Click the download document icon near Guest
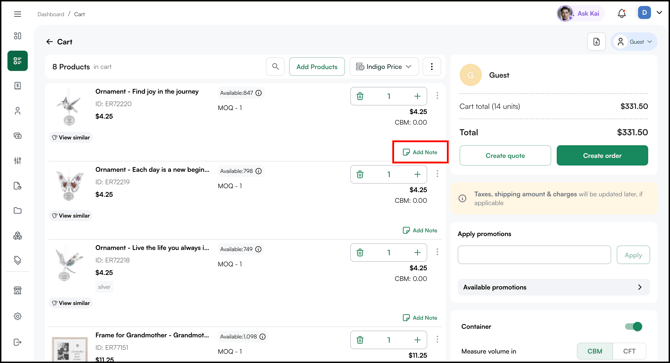This screenshot has width=670, height=363. pyautogui.click(x=597, y=42)
